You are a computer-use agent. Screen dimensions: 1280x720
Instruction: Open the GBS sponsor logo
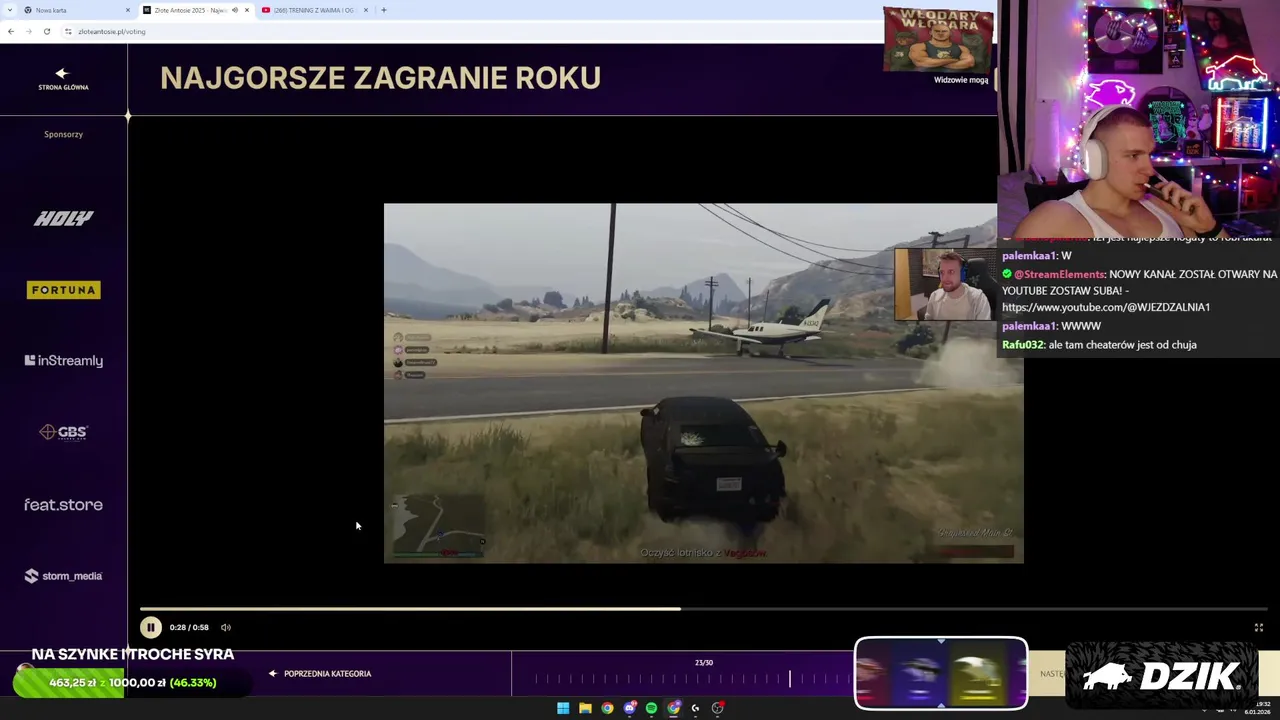coord(63,432)
